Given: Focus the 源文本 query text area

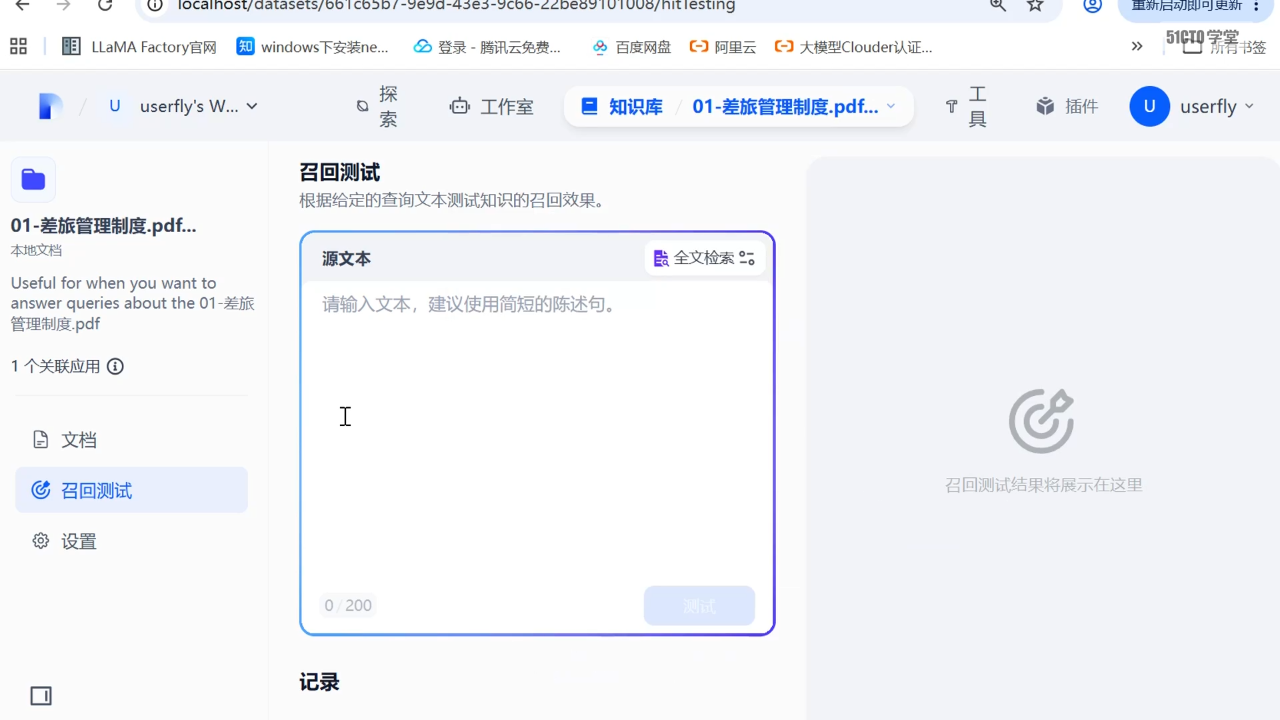Looking at the screenshot, I should point(537,430).
